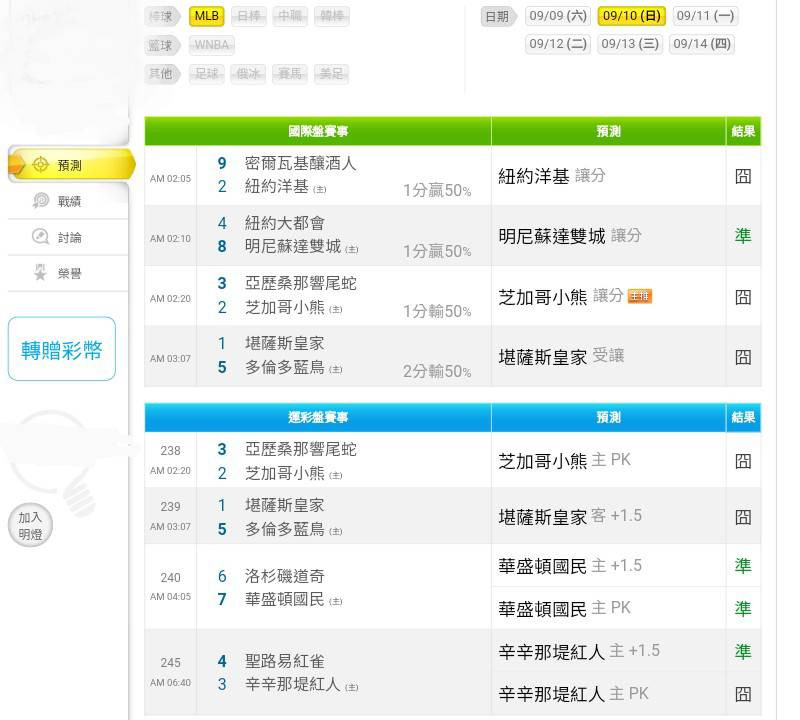Image resolution: width=800 pixels, height=720 pixels.
Task: Choose date 09/13 (三)
Action: 630,44
